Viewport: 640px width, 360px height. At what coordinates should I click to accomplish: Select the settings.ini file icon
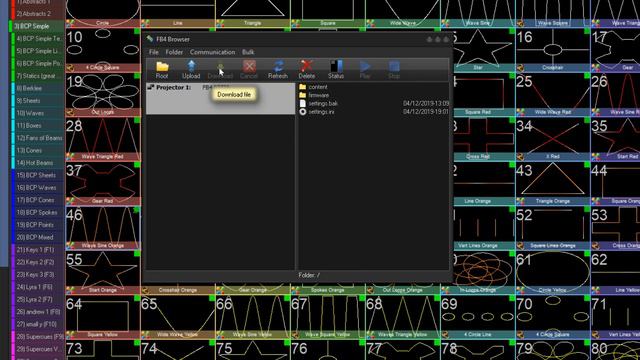tap(302, 112)
